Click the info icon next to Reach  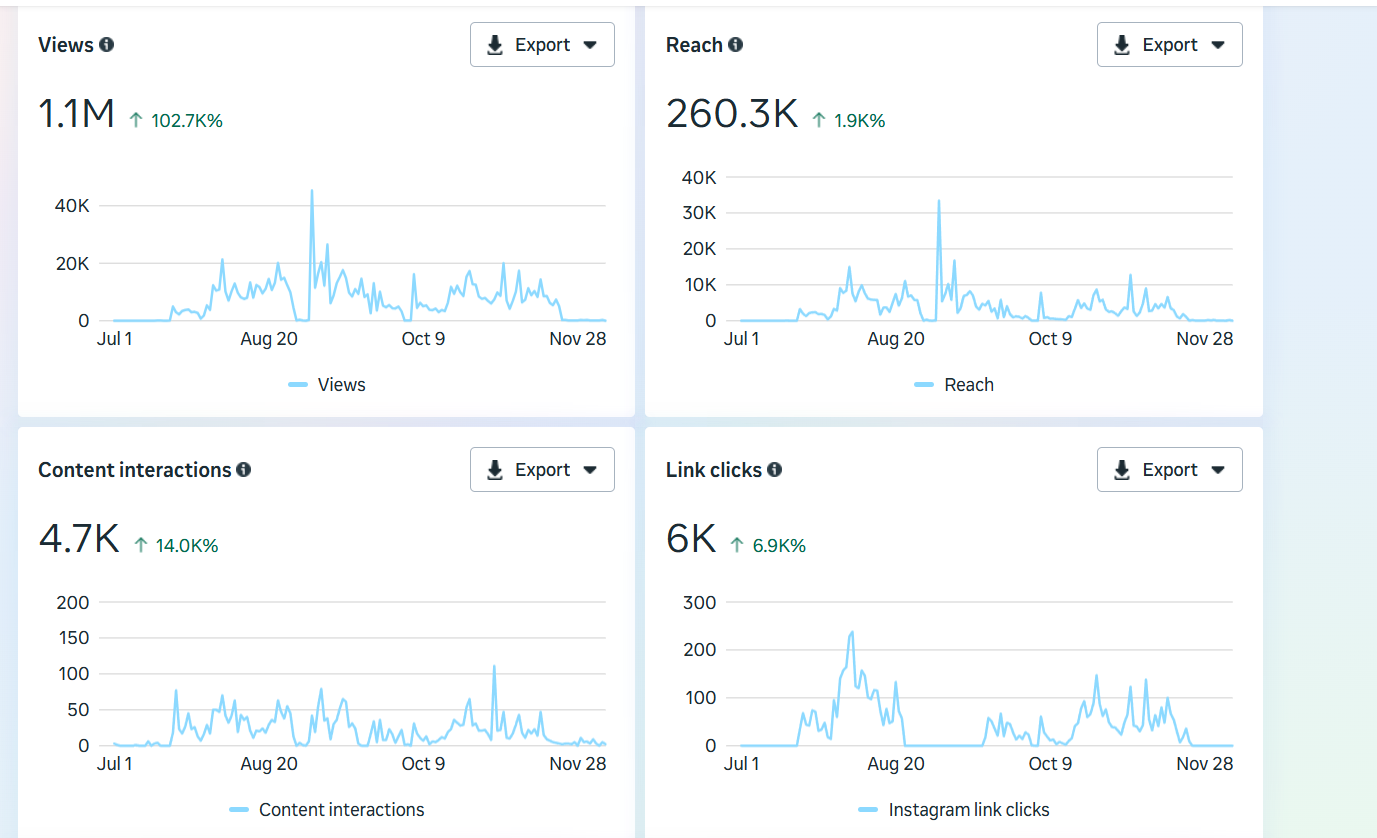[x=735, y=45]
